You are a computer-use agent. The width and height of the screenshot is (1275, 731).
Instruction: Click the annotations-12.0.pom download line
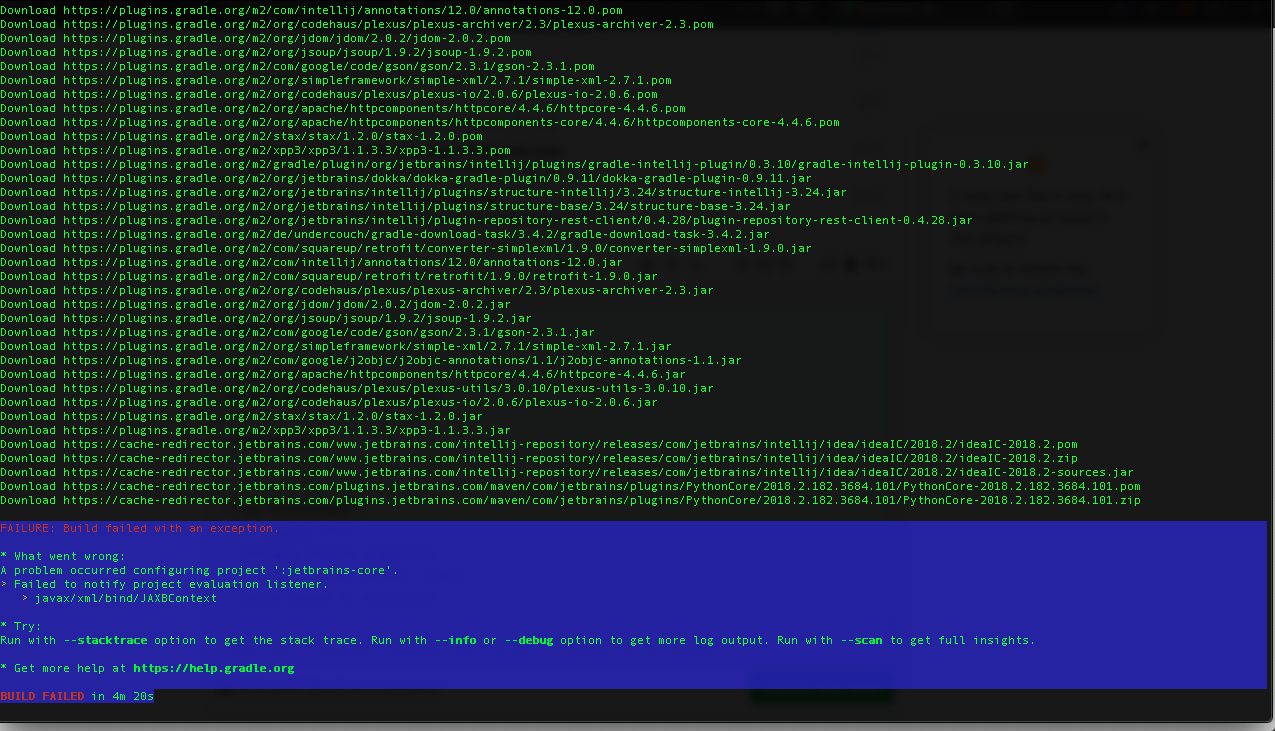(x=311, y=10)
